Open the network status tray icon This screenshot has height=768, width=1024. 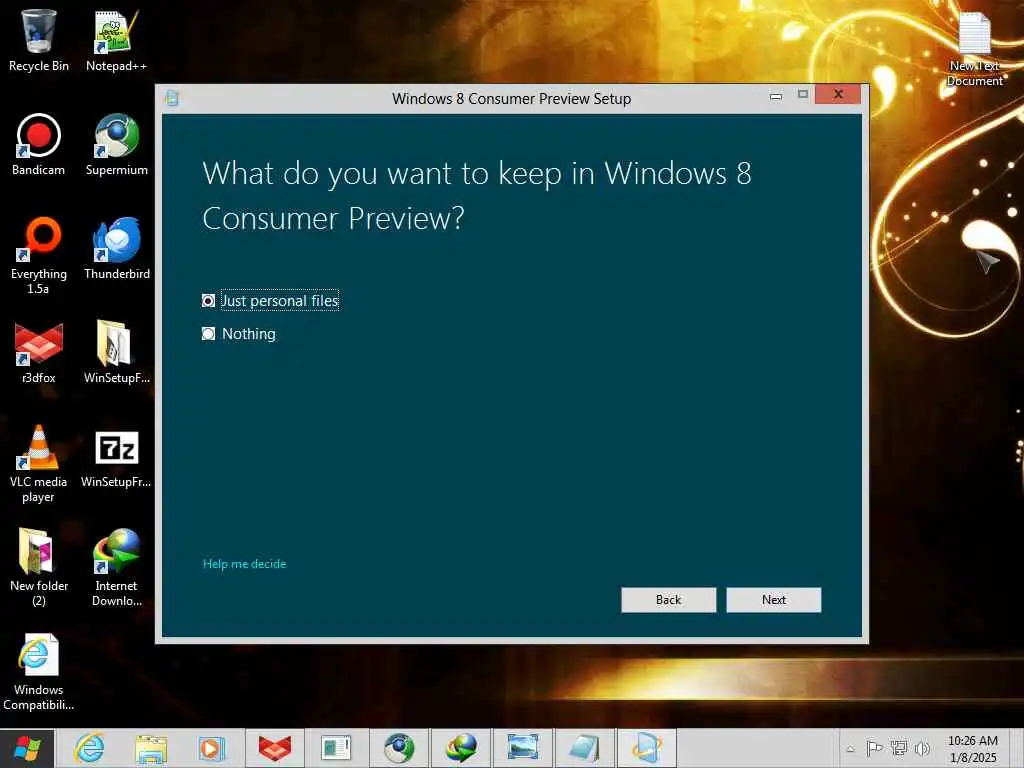click(x=899, y=748)
